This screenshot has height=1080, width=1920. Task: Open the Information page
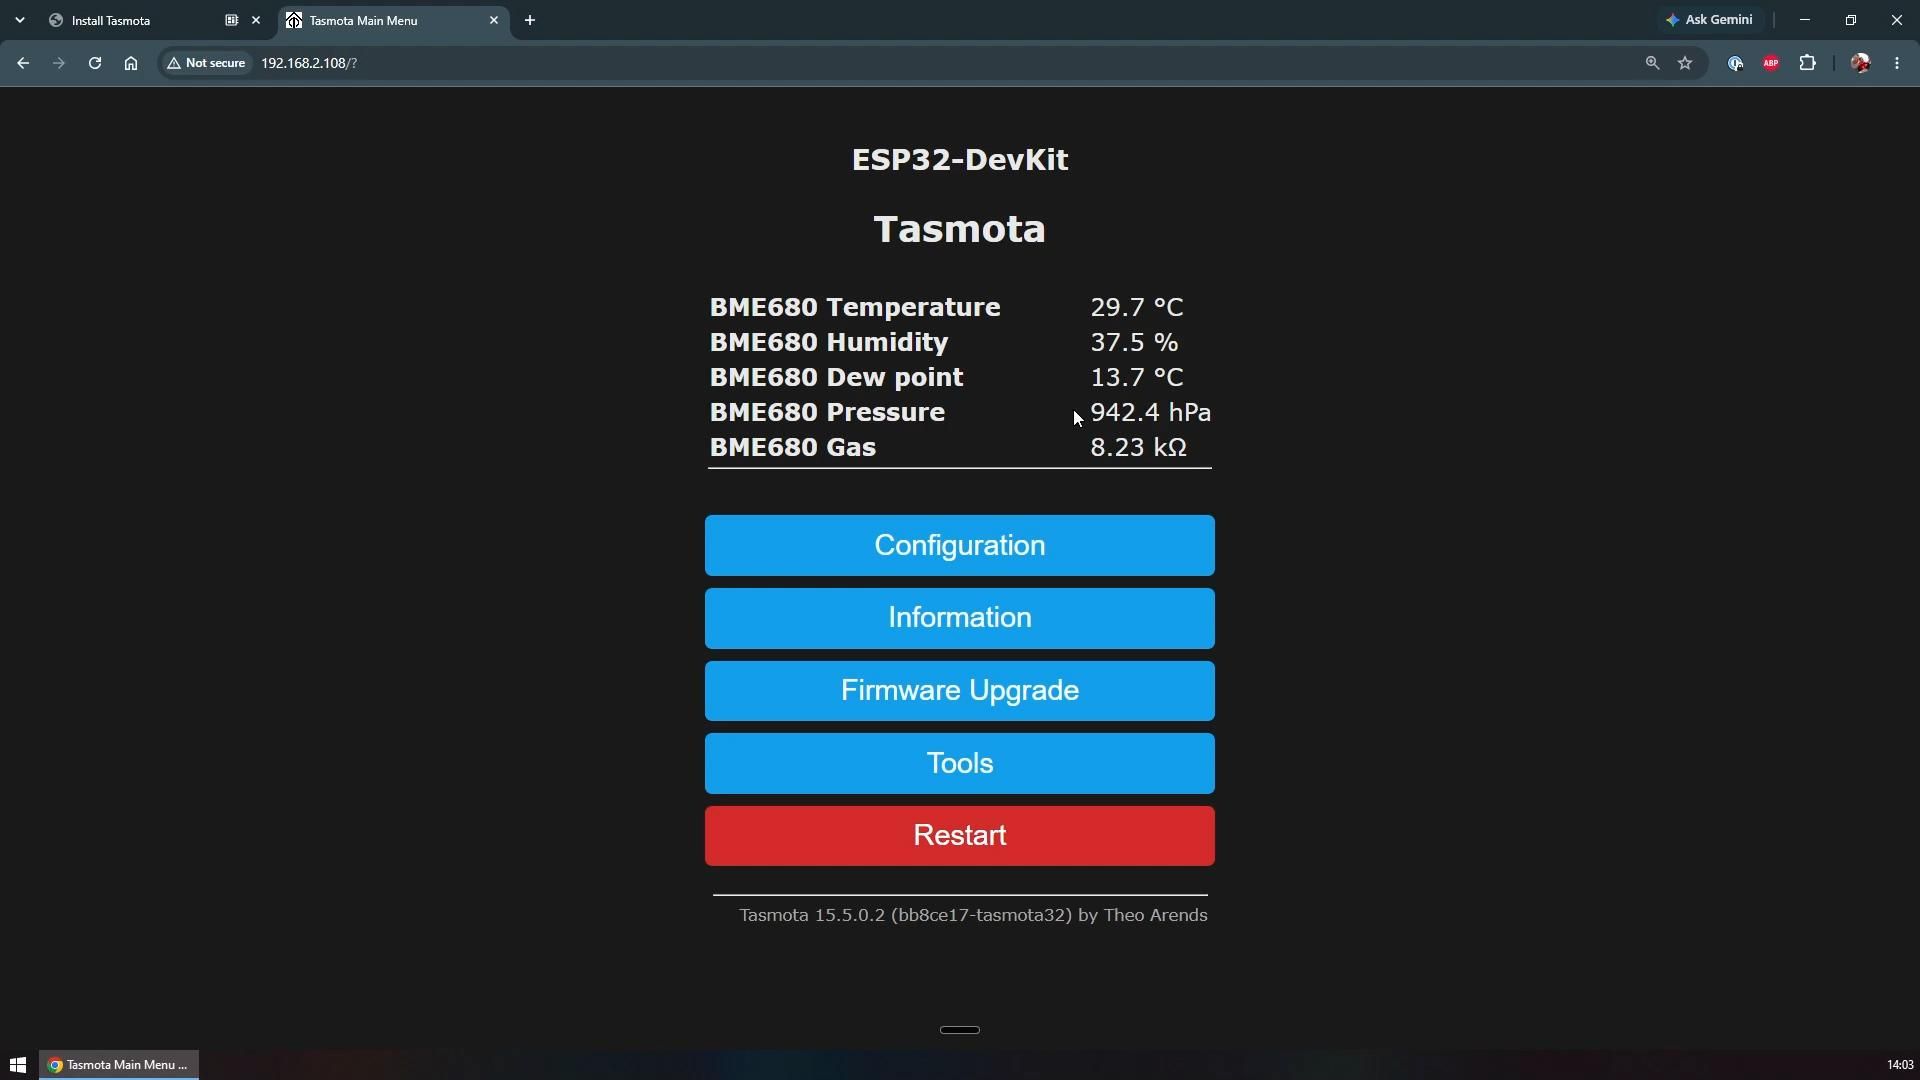(960, 618)
